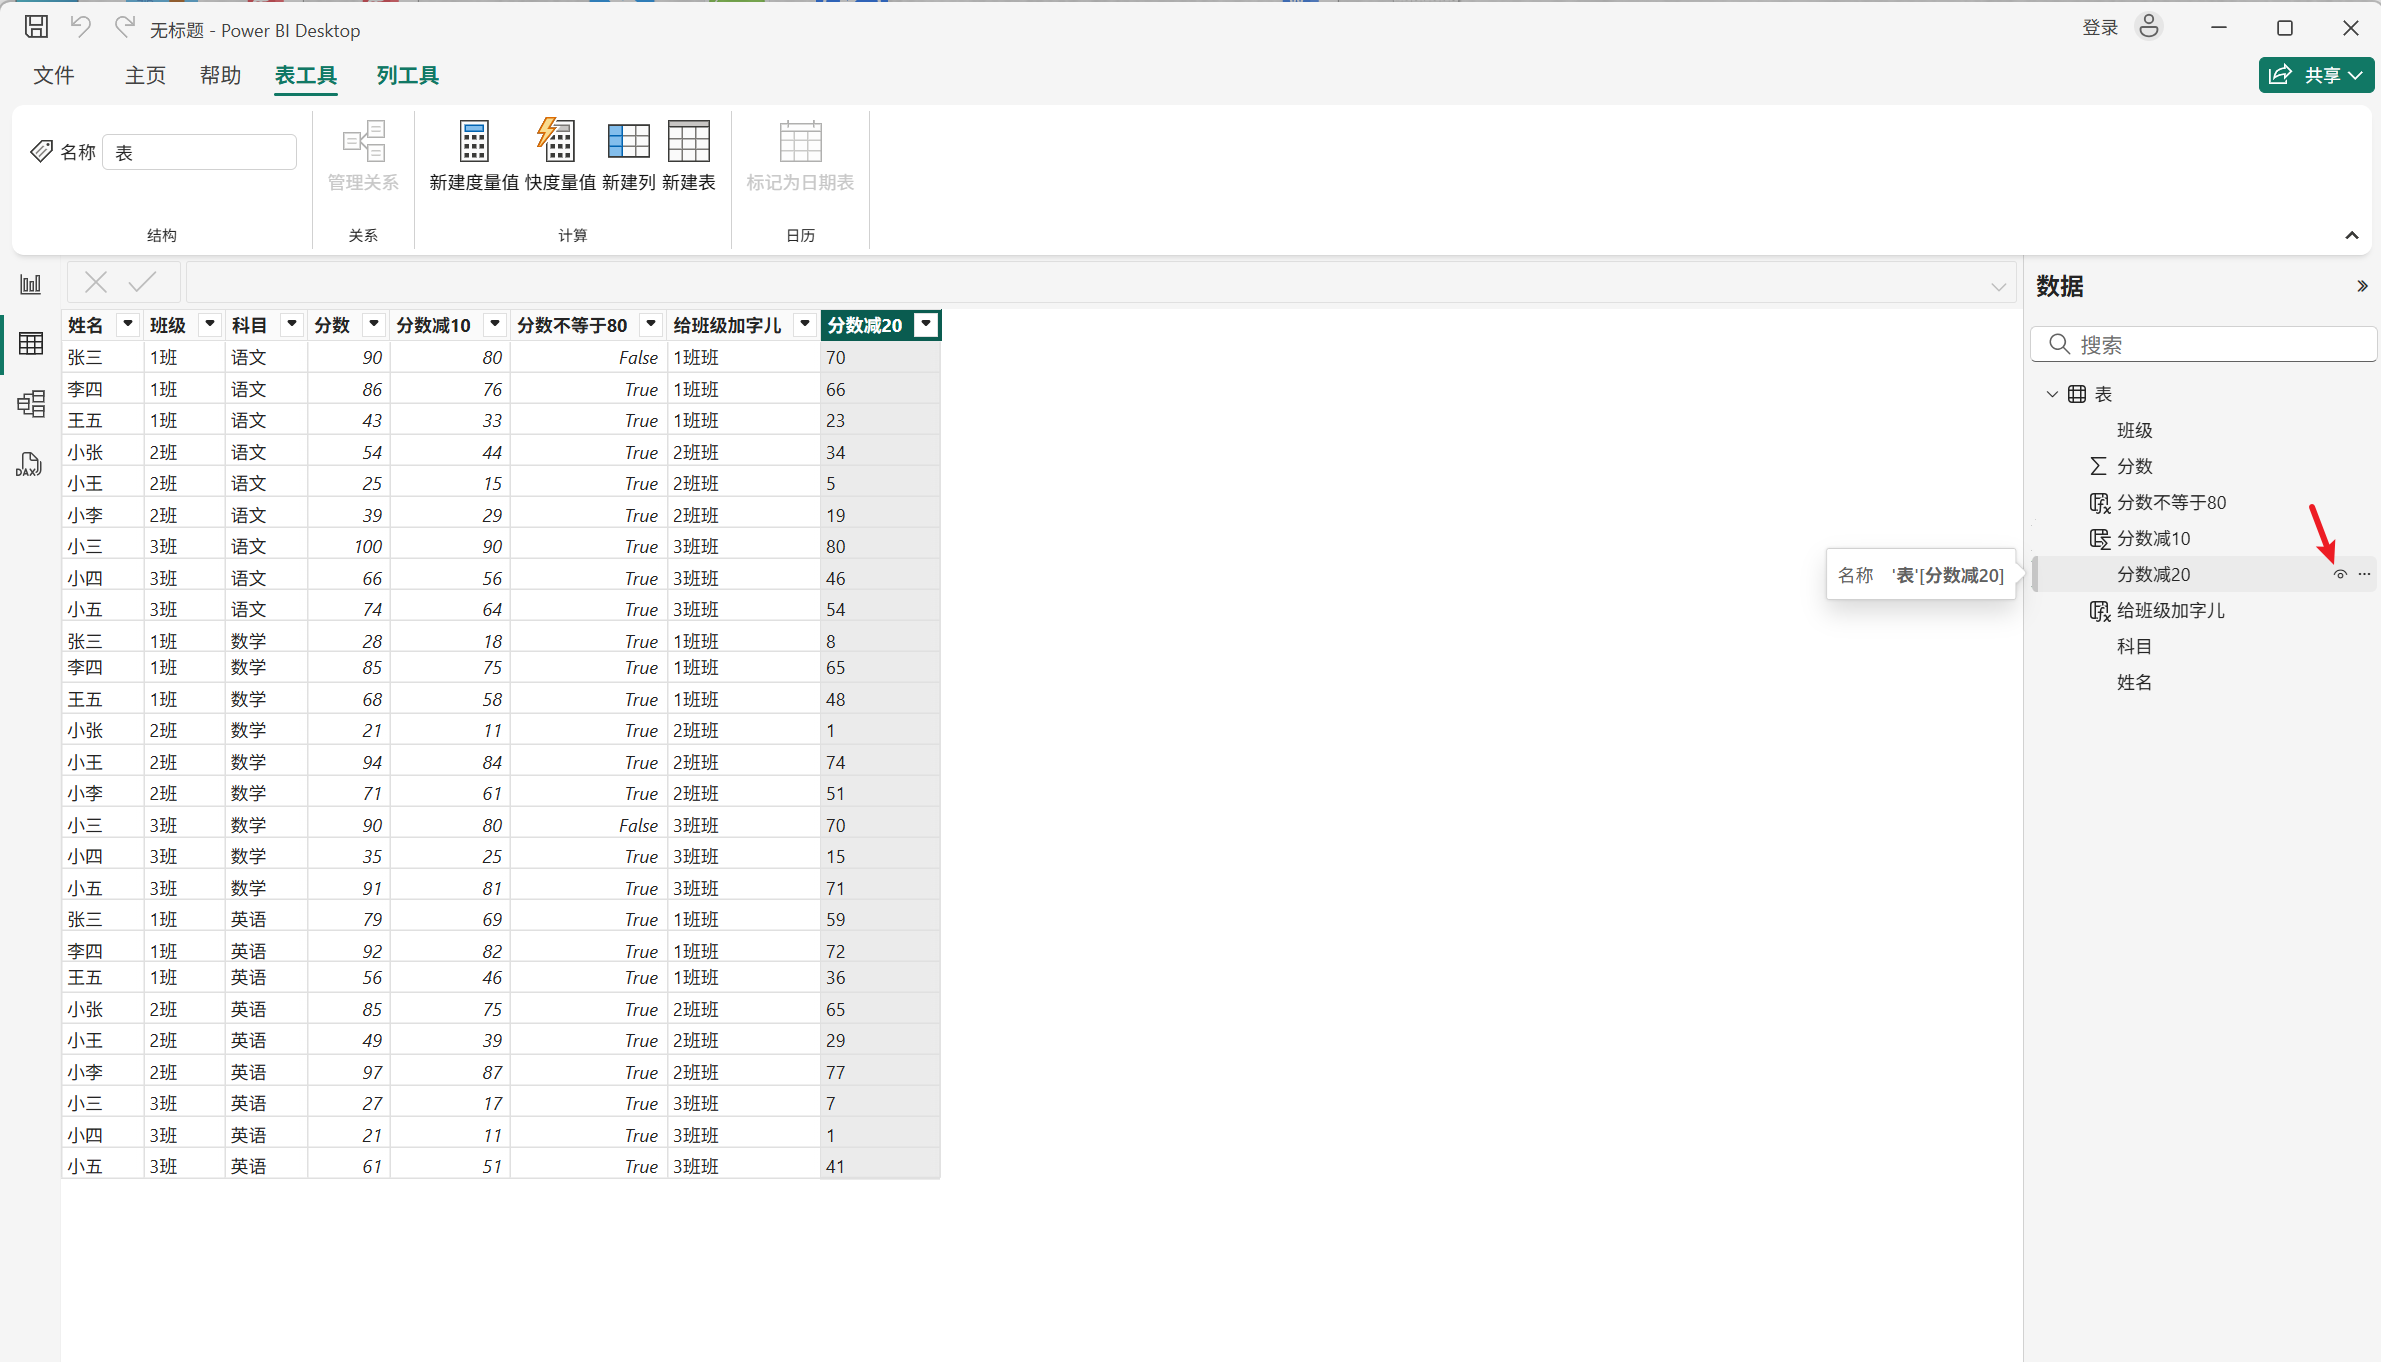Viewport: 2381px width, 1362px height.
Task: Click the New Column icon
Action: 628,142
